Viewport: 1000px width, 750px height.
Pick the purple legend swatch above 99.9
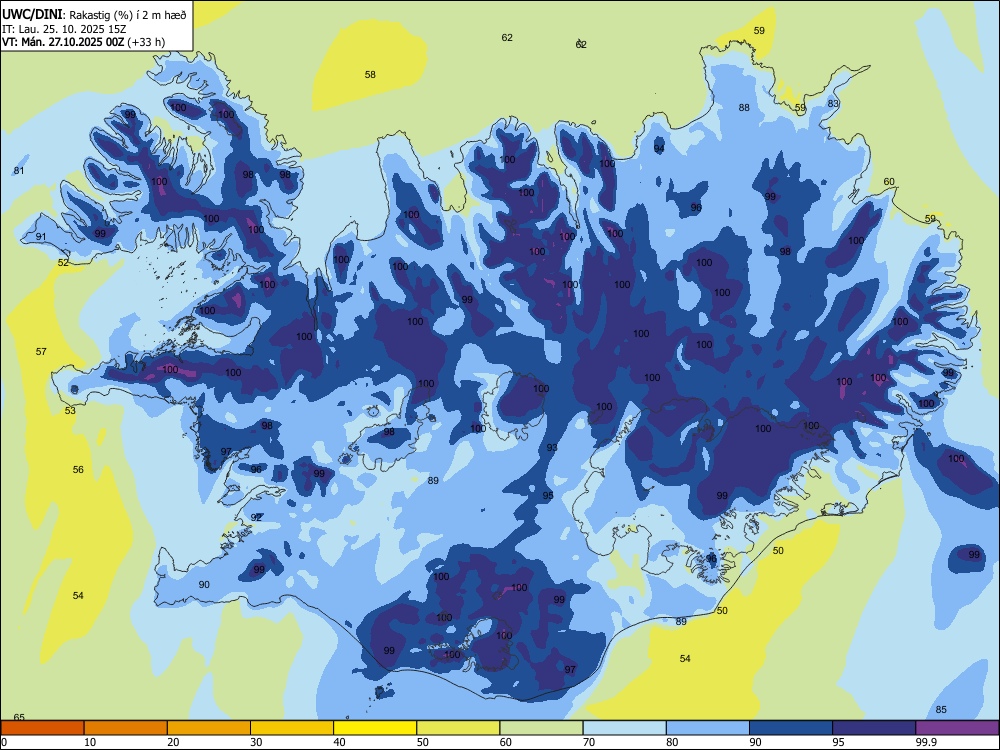pyautogui.click(x=957, y=728)
